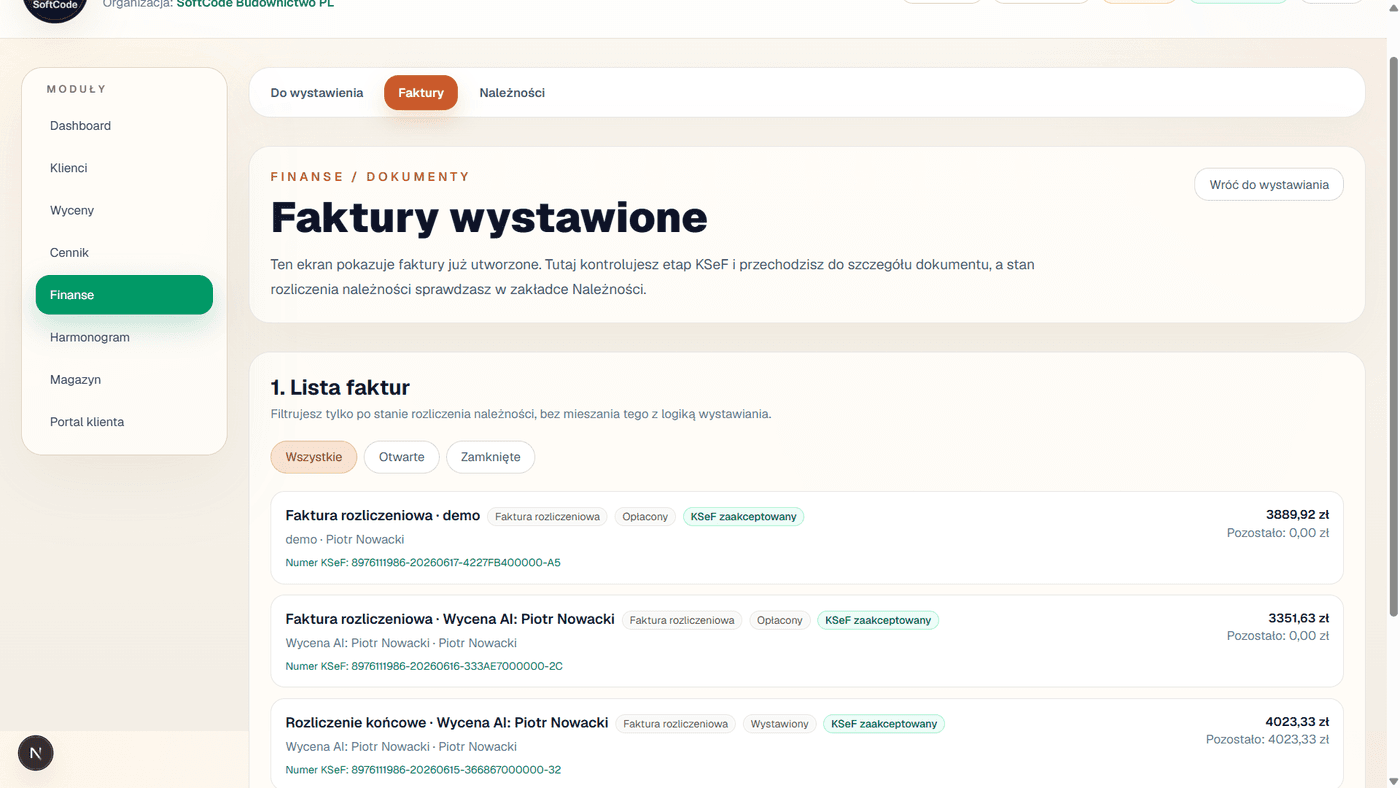Image resolution: width=1400 pixels, height=788 pixels.
Task: Open Portal klienta module
Action: [x=124, y=422]
